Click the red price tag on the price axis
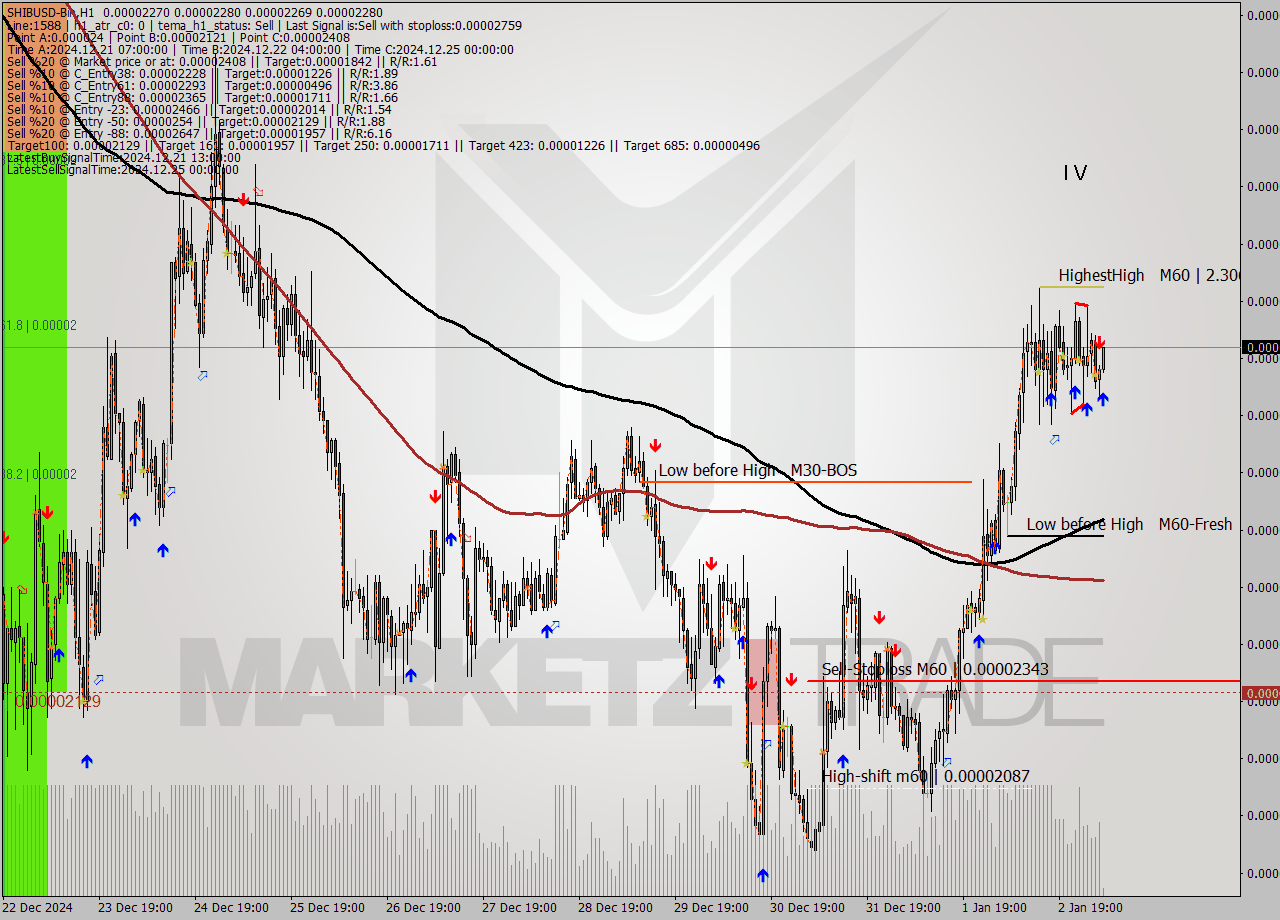Screen dimensions: 1280x920 tap(1260, 693)
